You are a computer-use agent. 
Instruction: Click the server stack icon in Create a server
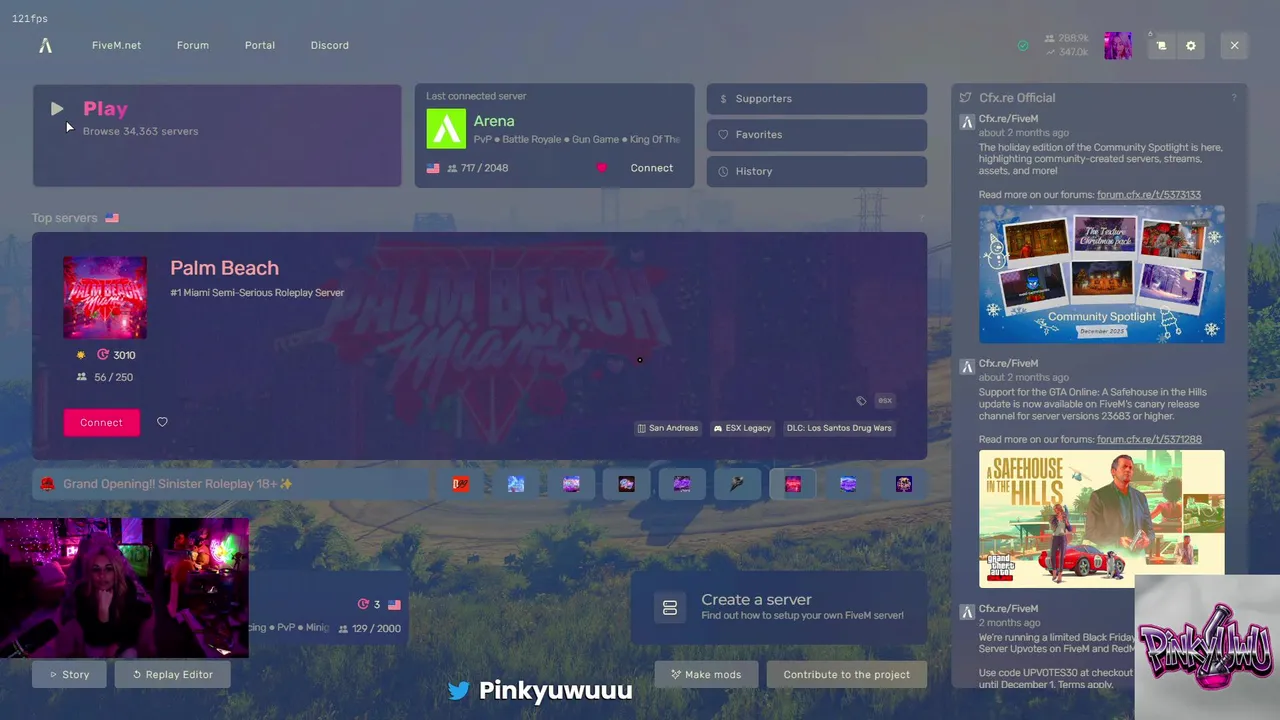pos(670,607)
